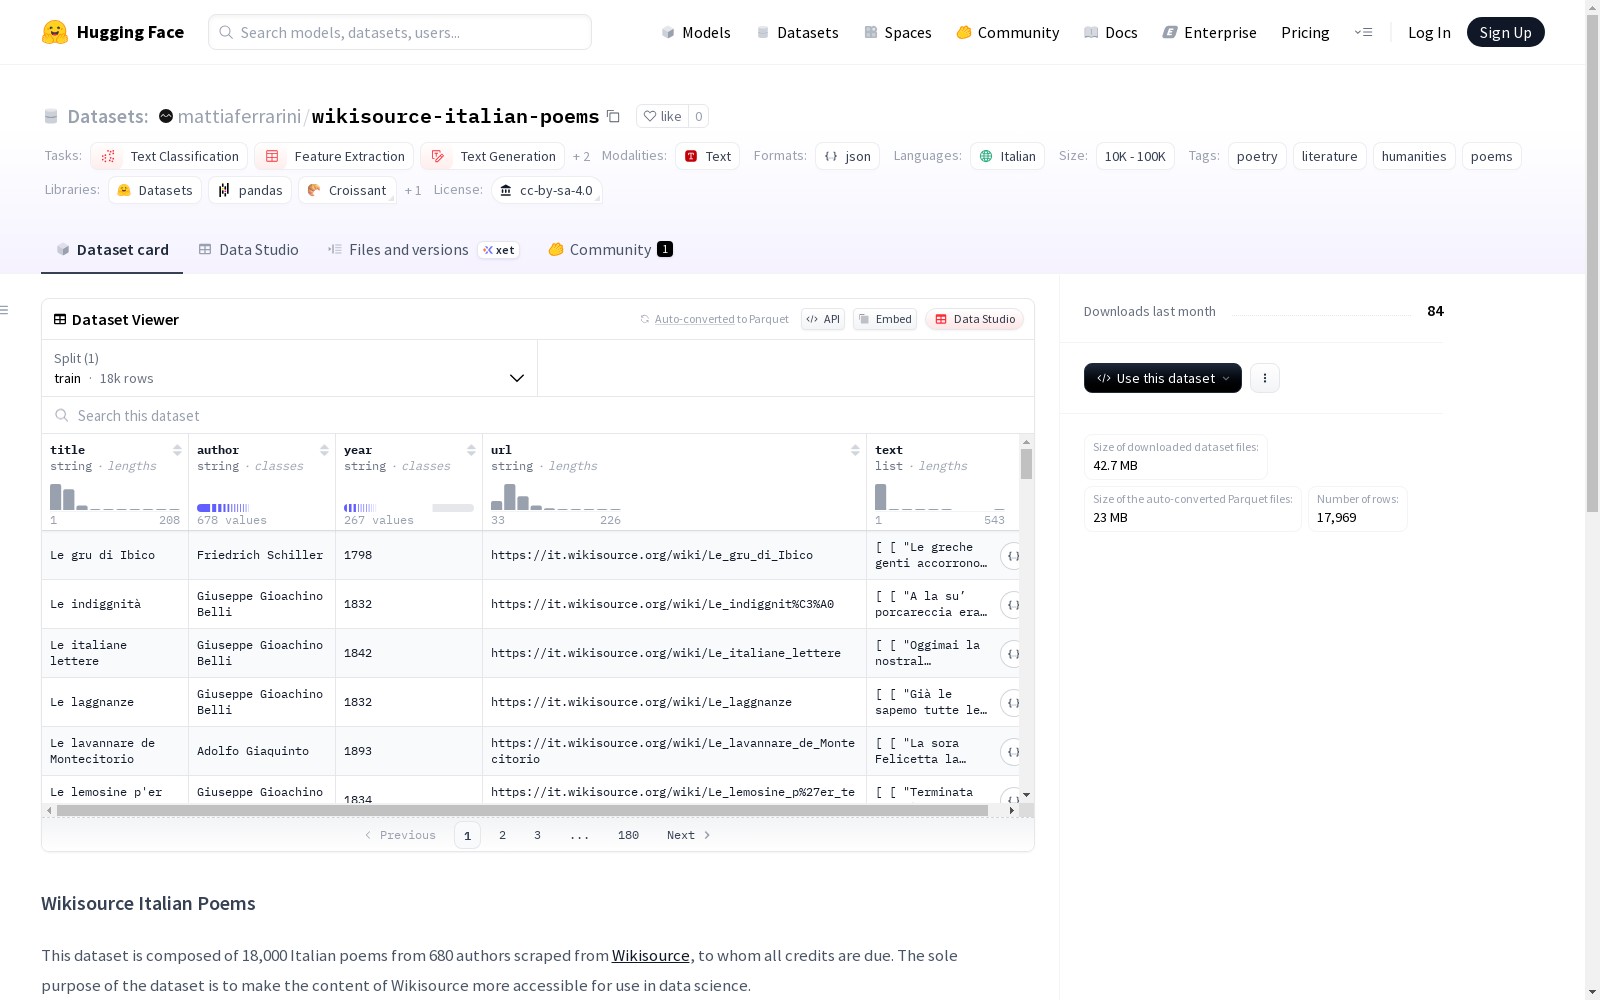The image size is (1600, 1000).
Task: Open the Data Studio tab
Action: (248, 250)
